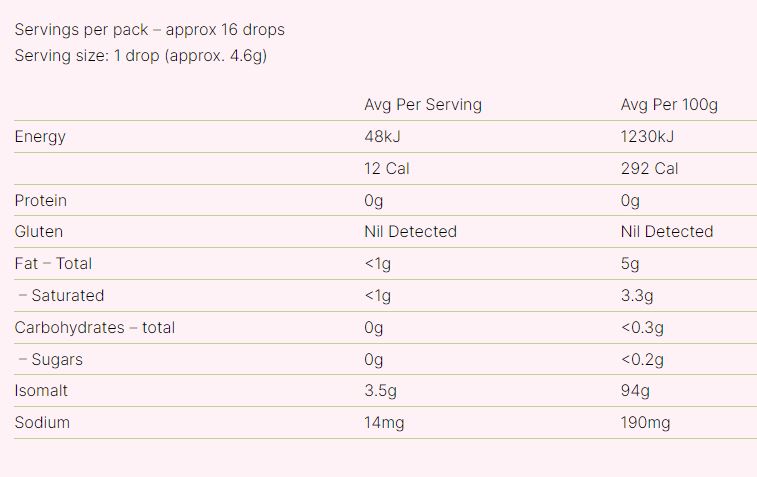Click the Energy row label
The width and height of the screenshot is (757, 477).
[x=40, y=137]
